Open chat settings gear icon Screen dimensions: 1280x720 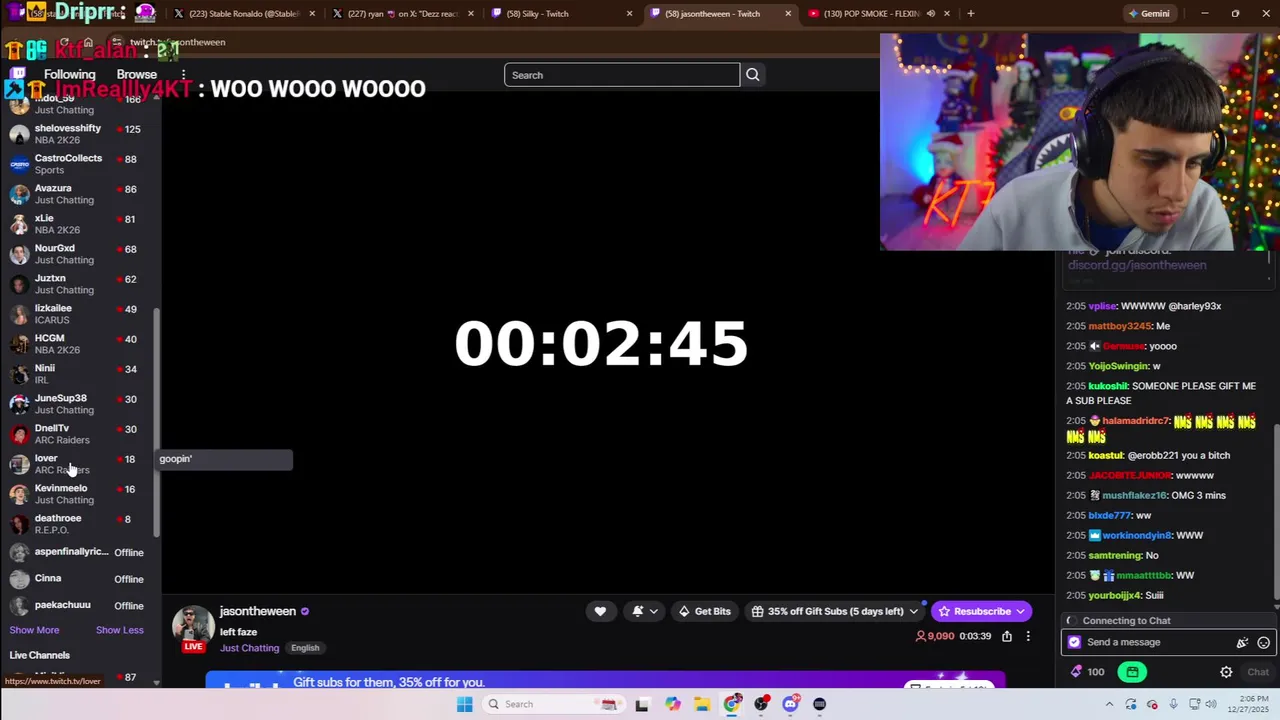coord(1226,672)
